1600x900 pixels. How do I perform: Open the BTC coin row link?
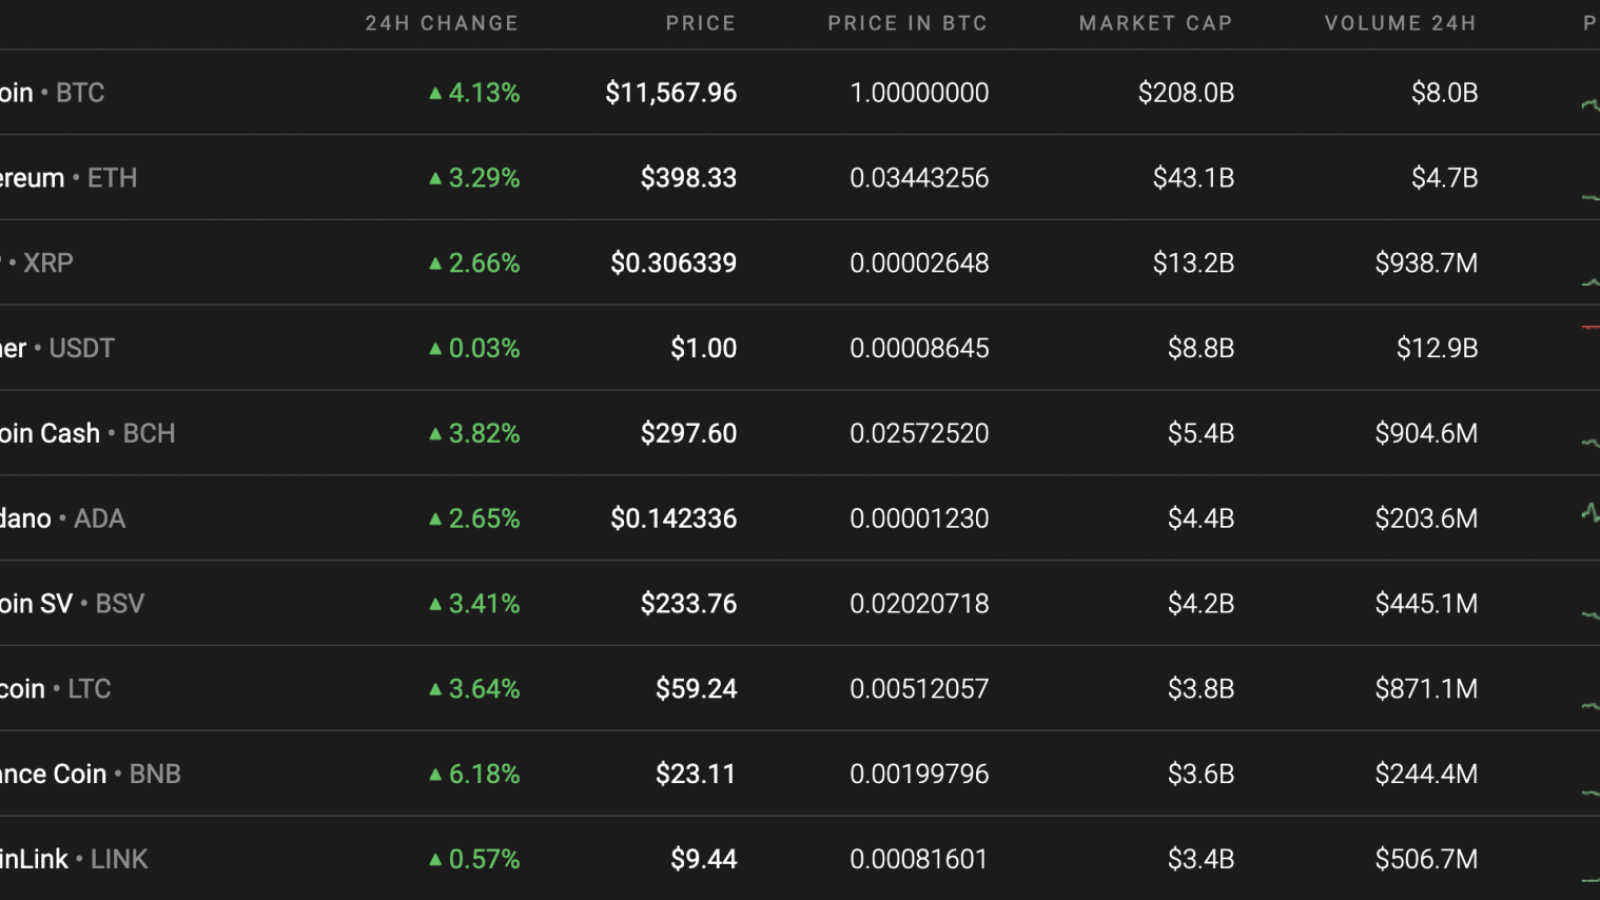click(52, 93)
